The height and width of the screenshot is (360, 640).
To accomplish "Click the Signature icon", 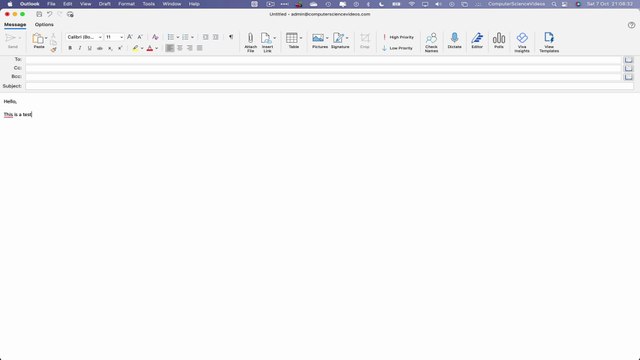I will [338, 38].
